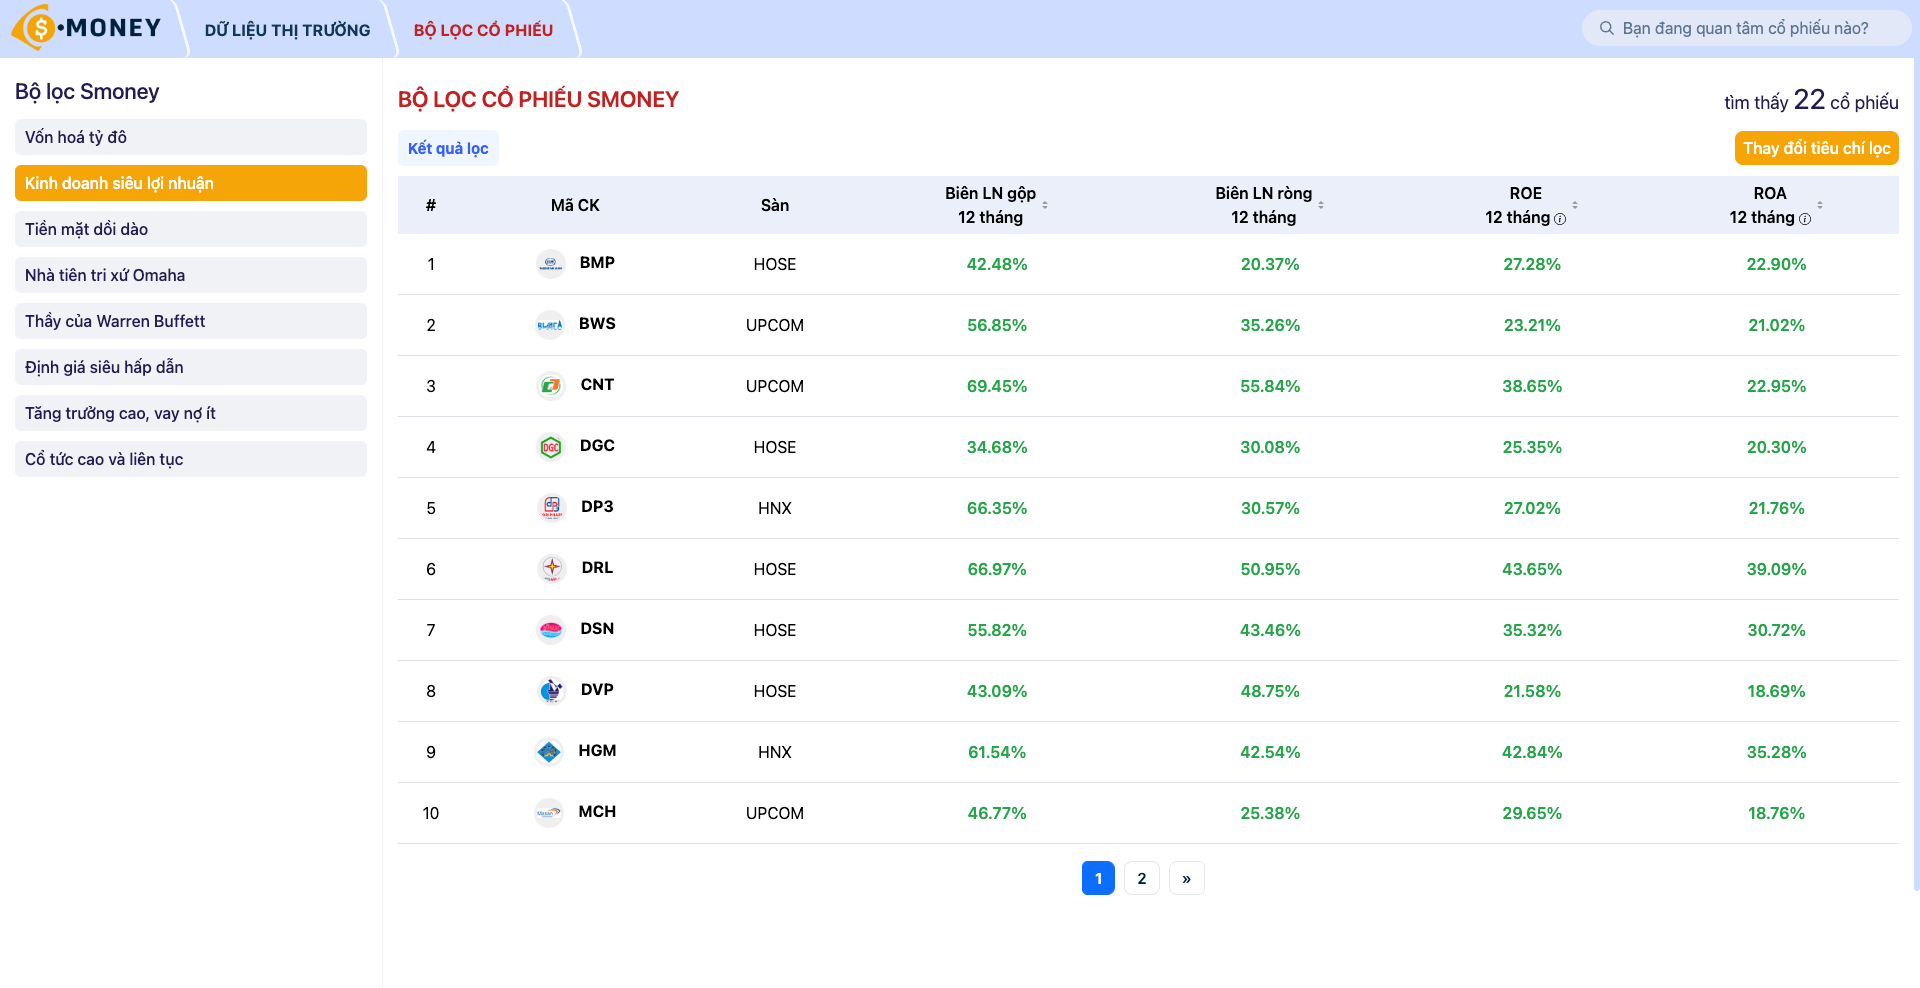This screenshot has height=988, width=1920.
Task: Click Thay đổi tiêu chí lọc button
Action: click(x=1816, y=148)
